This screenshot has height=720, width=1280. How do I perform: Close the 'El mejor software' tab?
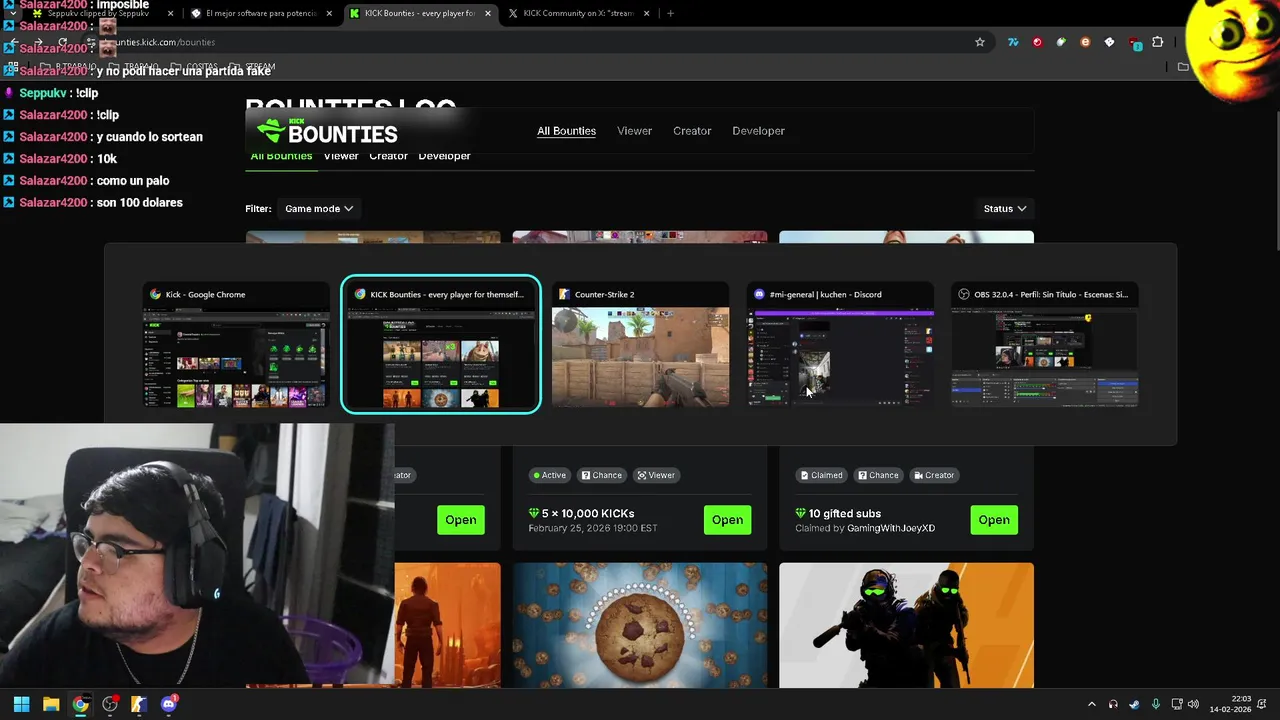331,13
